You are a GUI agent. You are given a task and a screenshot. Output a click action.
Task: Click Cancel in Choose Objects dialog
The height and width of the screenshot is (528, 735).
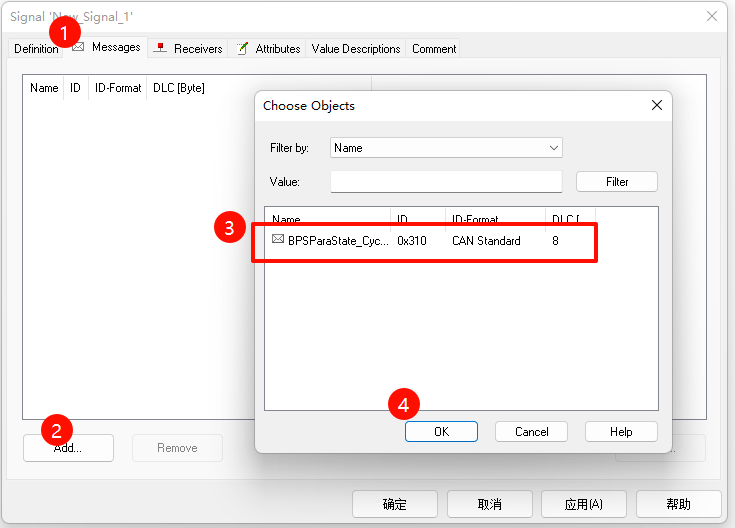tap(532, 431)
